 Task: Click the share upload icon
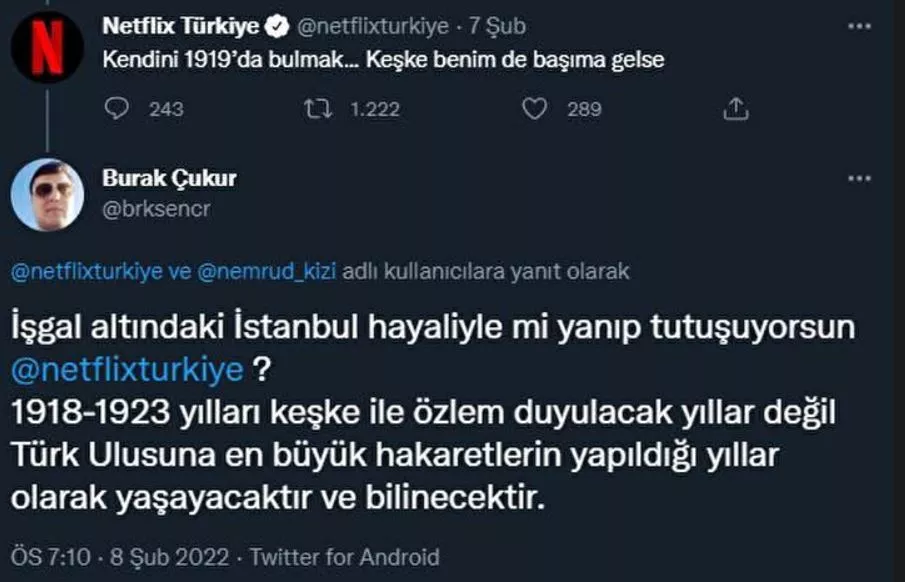click(x=735, y=108)
